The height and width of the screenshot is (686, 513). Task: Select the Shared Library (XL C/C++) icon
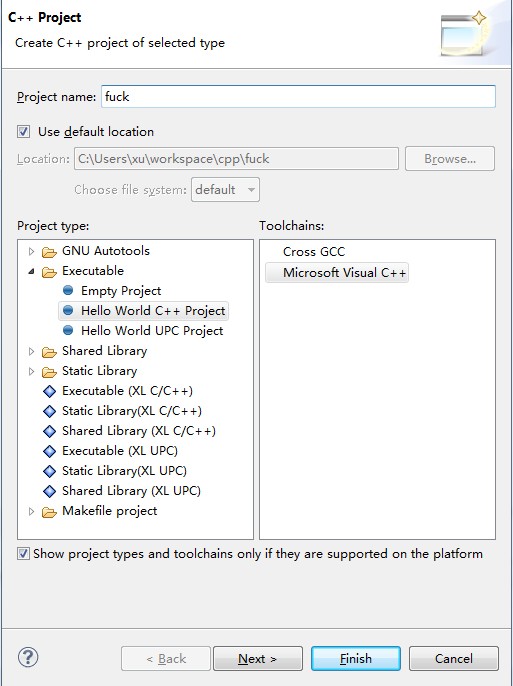pos(49,431)
